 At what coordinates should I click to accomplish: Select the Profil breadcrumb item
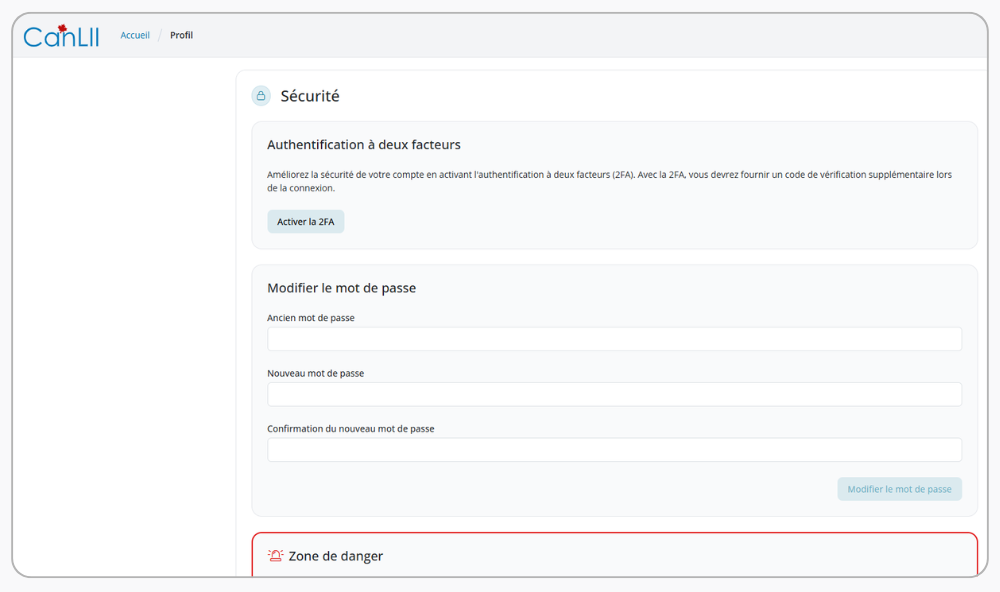(181, 35)
